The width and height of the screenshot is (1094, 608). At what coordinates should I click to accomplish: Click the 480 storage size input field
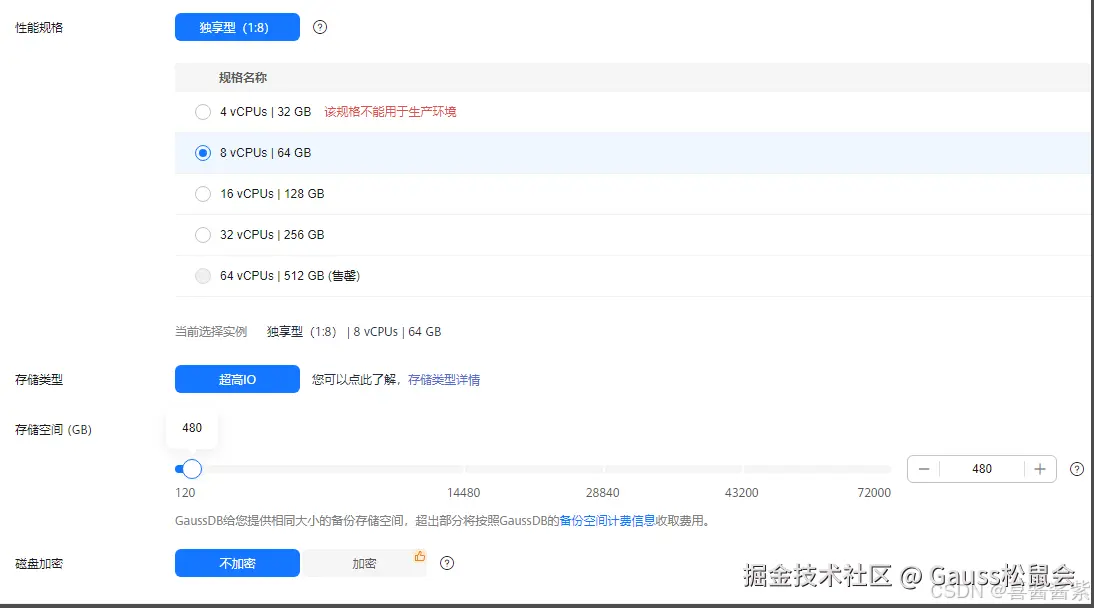click(x=982, y=468)
